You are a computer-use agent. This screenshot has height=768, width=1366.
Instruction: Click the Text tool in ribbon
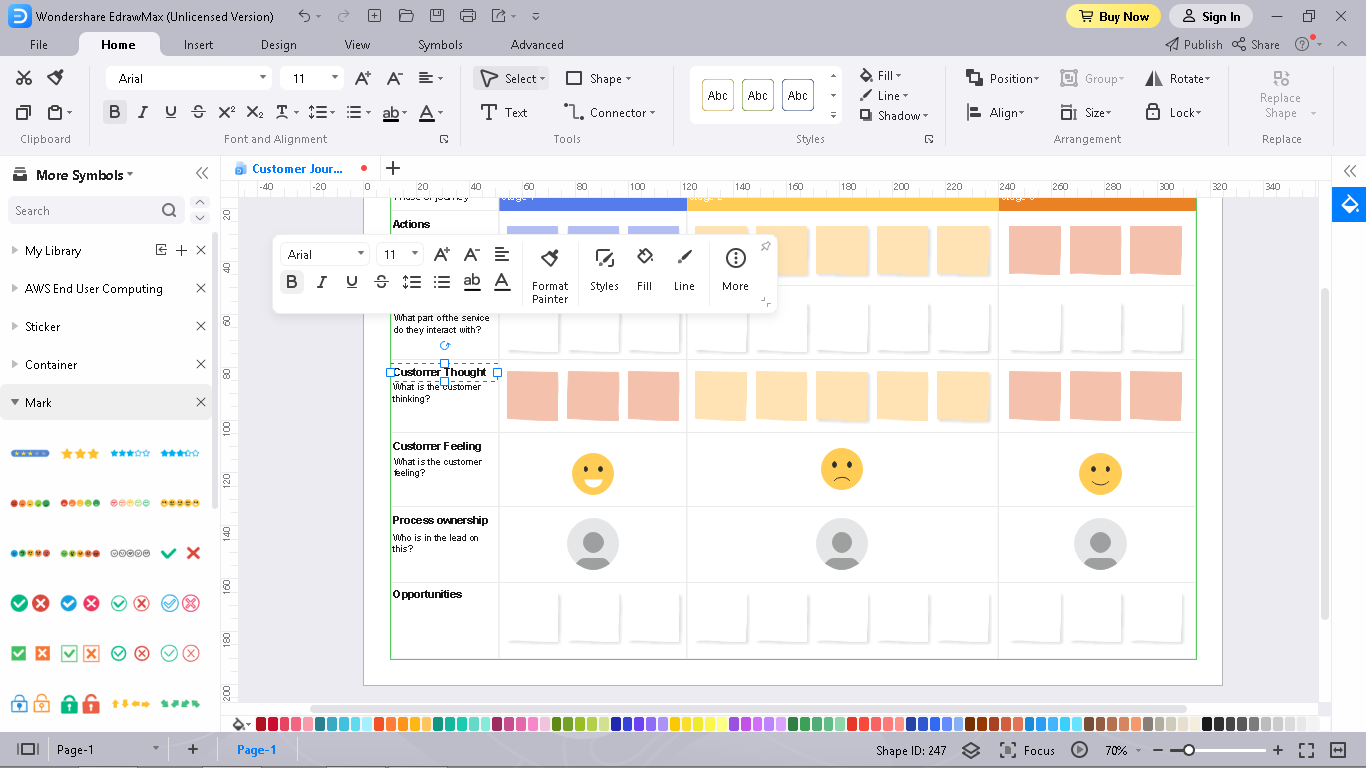click(504, 113)
